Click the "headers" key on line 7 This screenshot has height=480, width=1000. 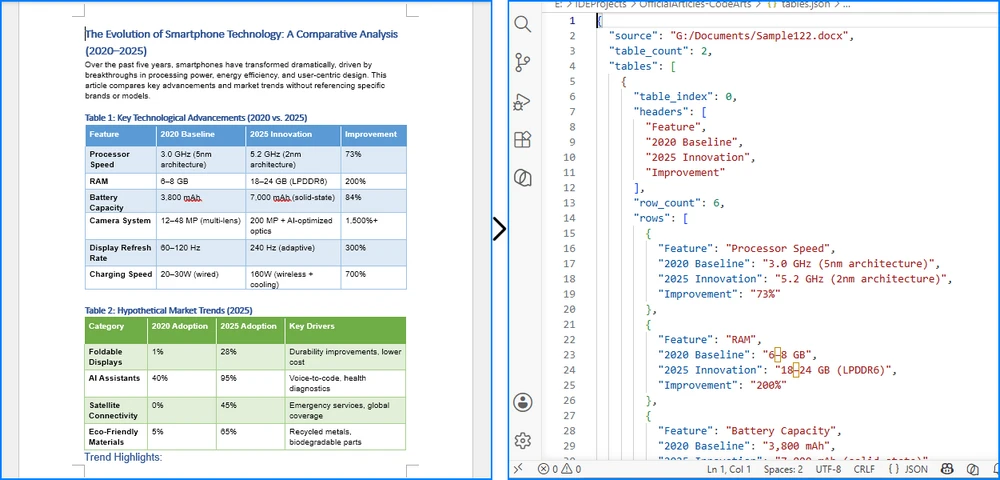point(660,112)
